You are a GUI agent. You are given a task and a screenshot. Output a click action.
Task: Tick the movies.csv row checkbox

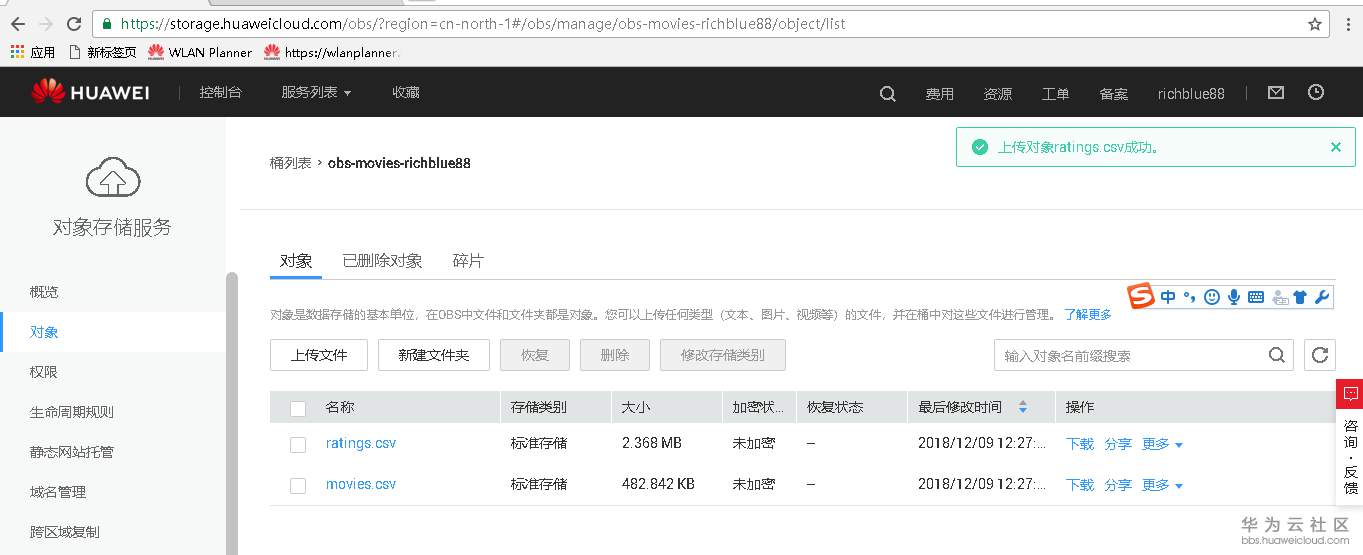point(298,486)
